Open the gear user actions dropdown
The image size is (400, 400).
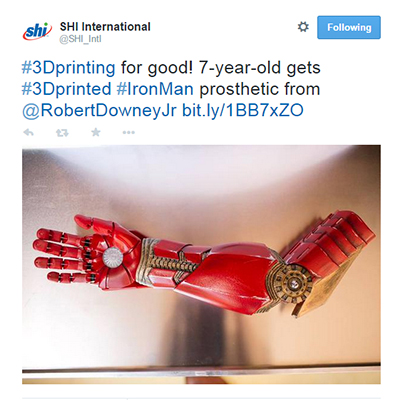coord(303,27)
